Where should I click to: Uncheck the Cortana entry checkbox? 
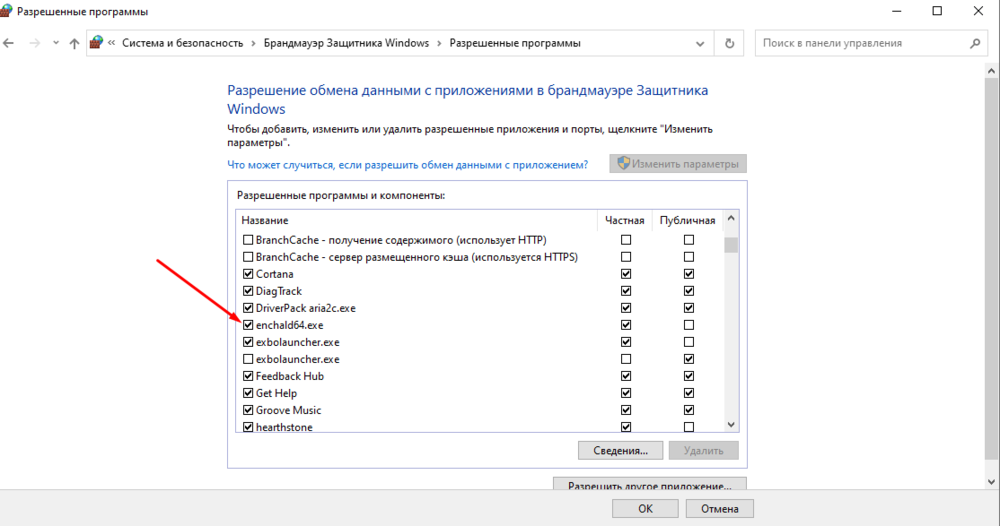click(x=248, y=274)
